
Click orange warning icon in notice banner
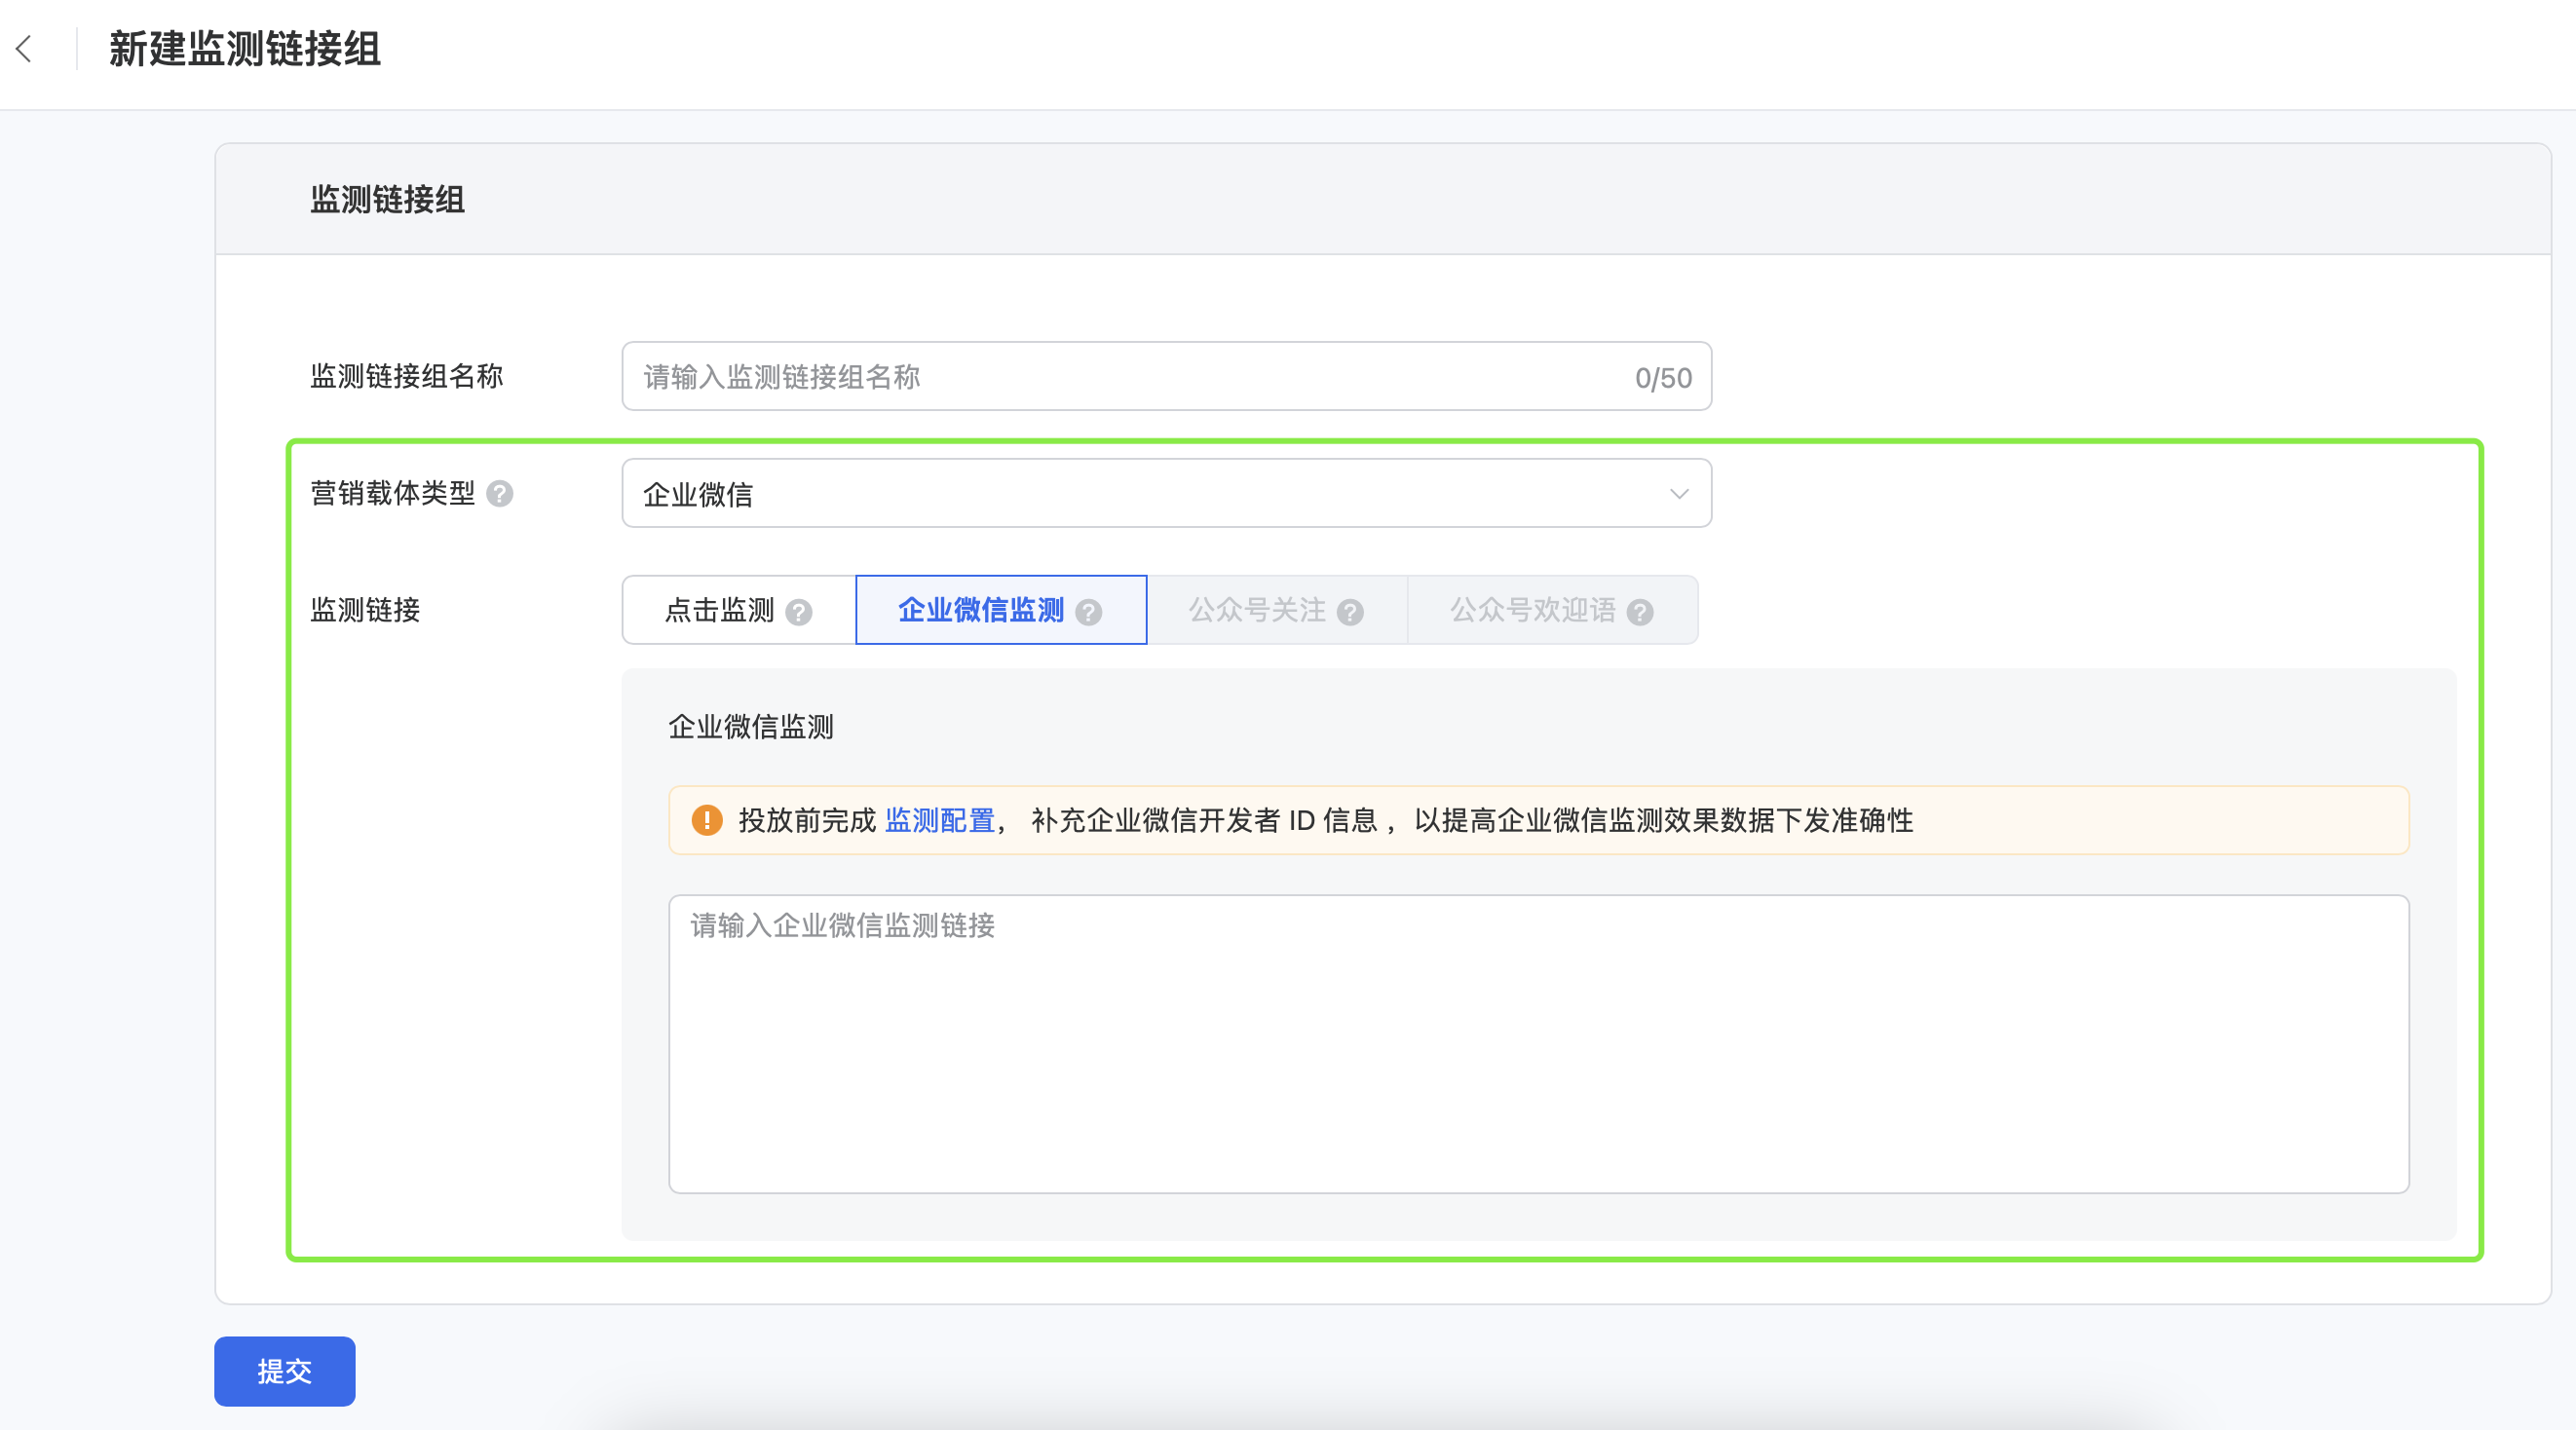coord(707,820)
